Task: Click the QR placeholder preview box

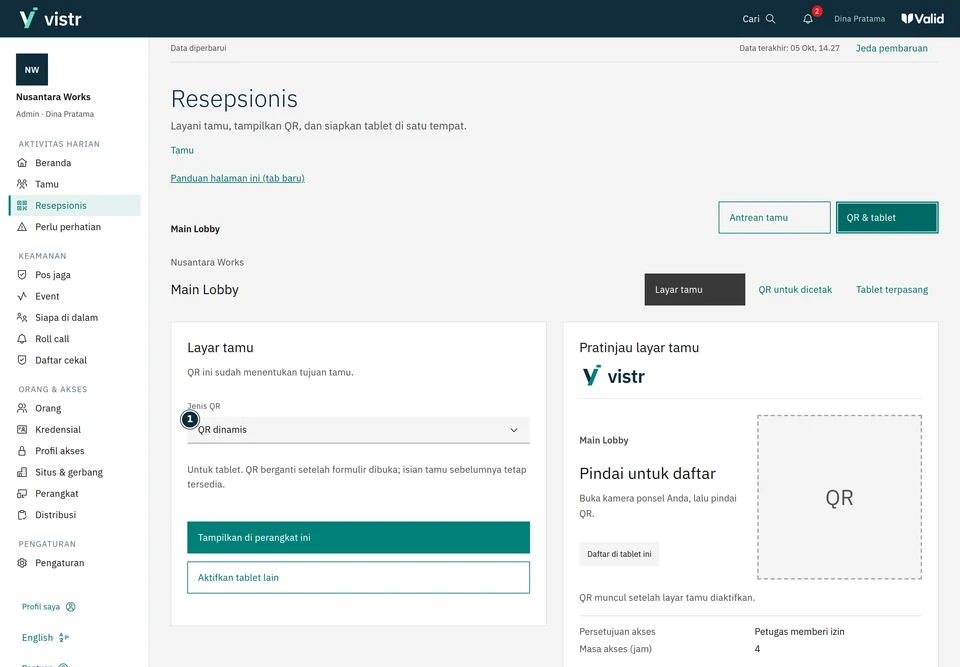Action: click(x=839, y=497)
